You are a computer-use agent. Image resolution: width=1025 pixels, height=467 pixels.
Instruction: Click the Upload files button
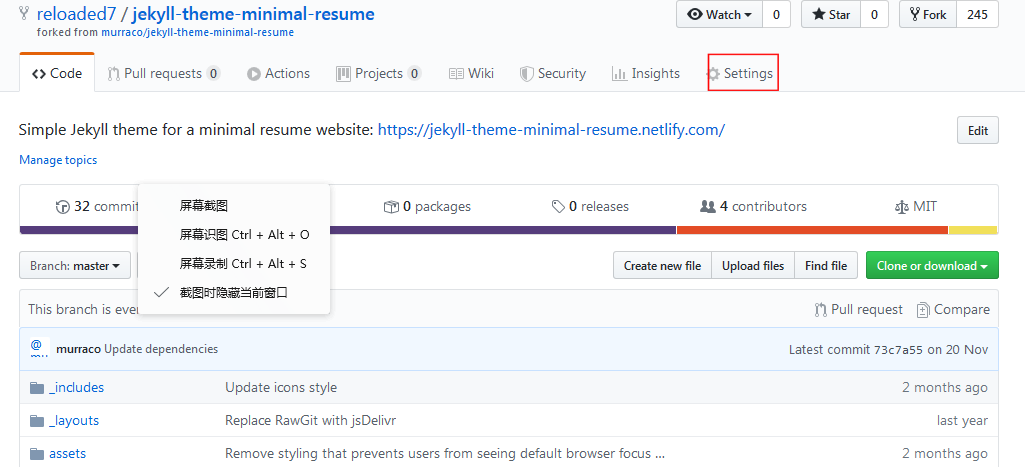point(752,266)
